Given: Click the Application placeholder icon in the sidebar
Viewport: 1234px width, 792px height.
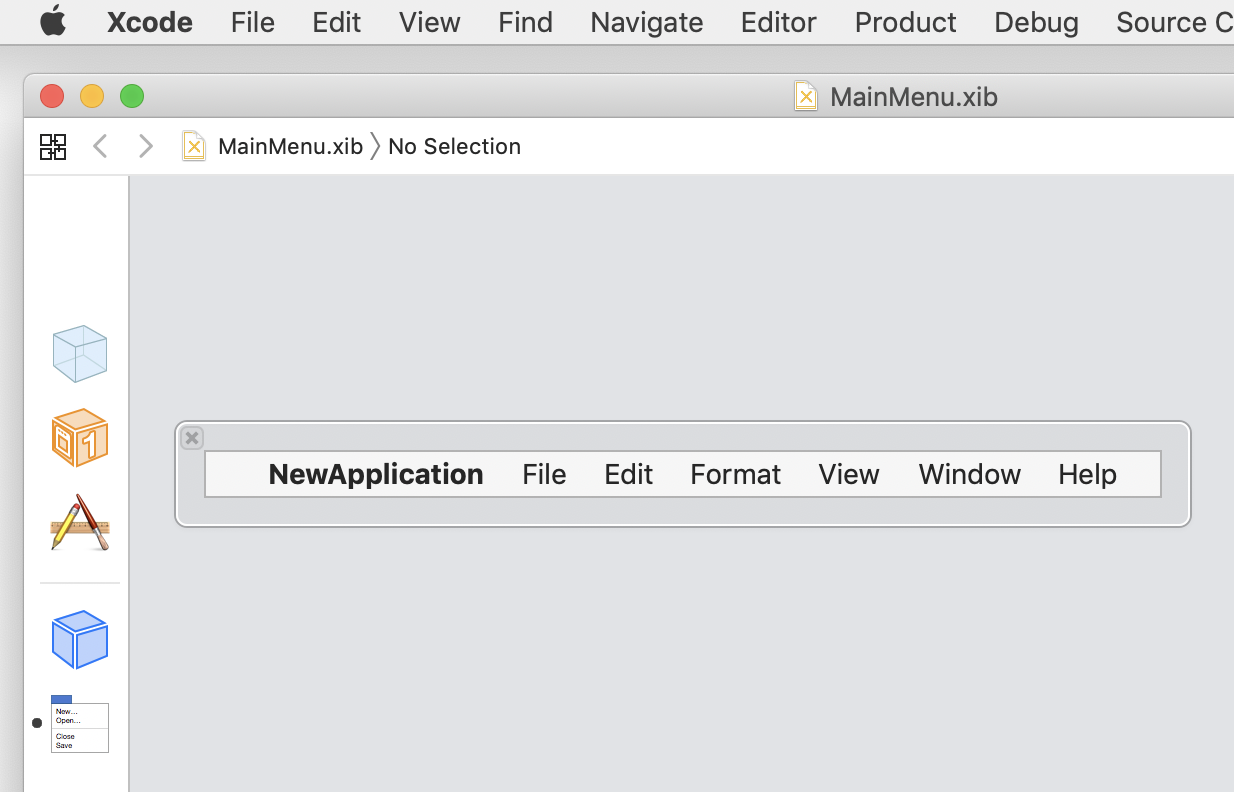Looking at the screenshot, I should point(80,523).
